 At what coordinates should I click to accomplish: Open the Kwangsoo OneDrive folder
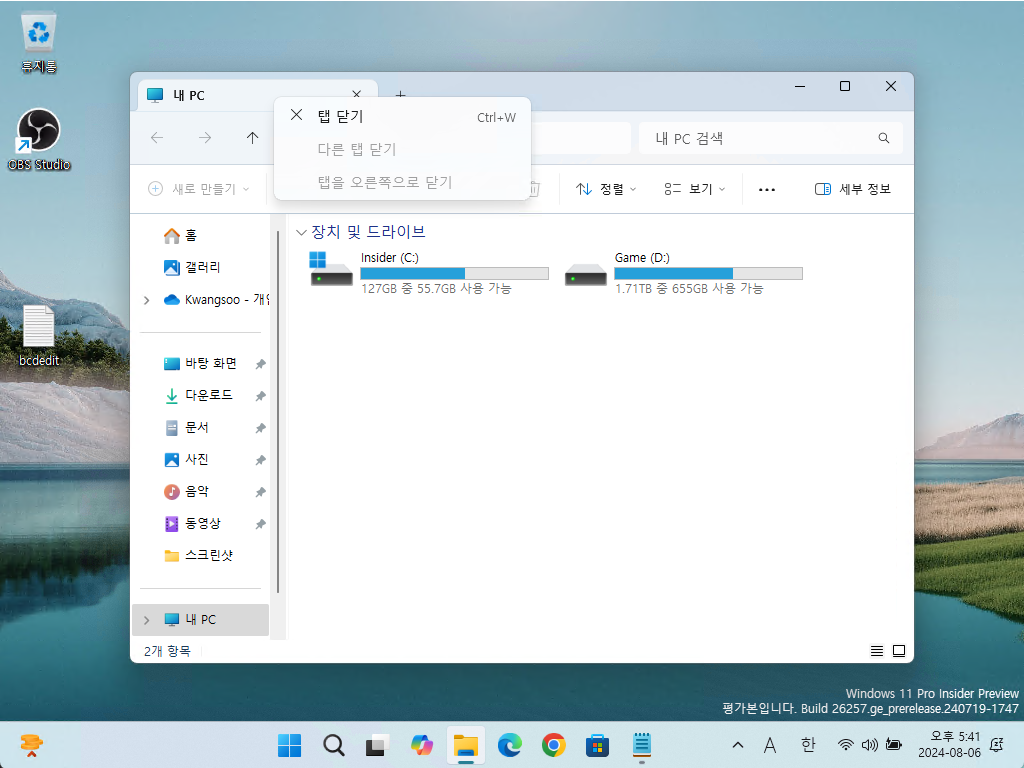(216, 300)
